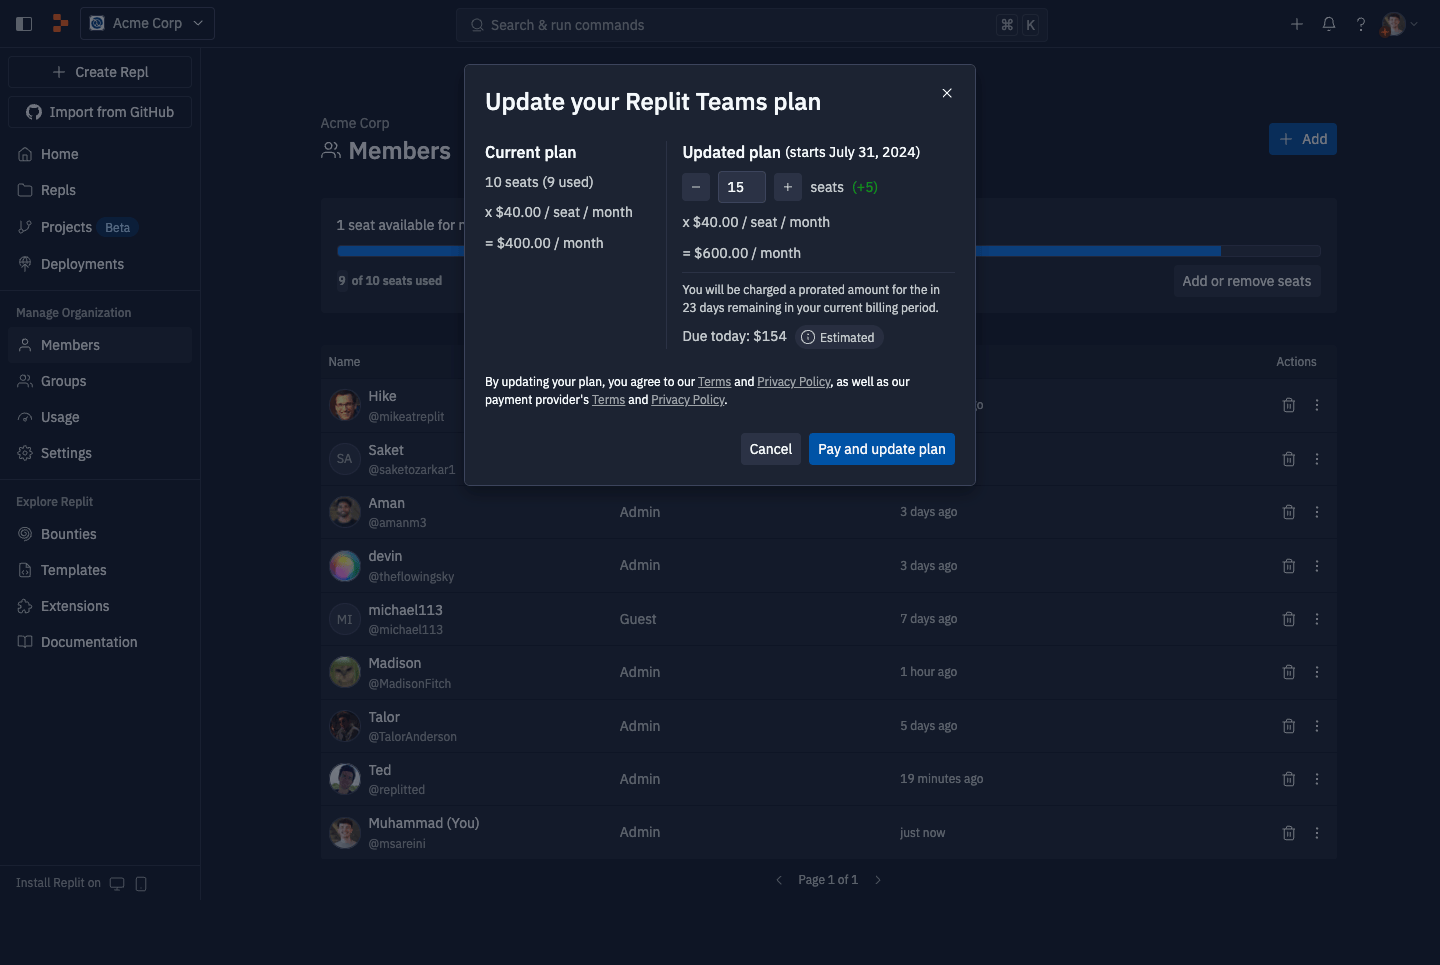Open Documentation in sidebar
Image resolution: width=1440 pixels, height=965 pixels.
100,642
